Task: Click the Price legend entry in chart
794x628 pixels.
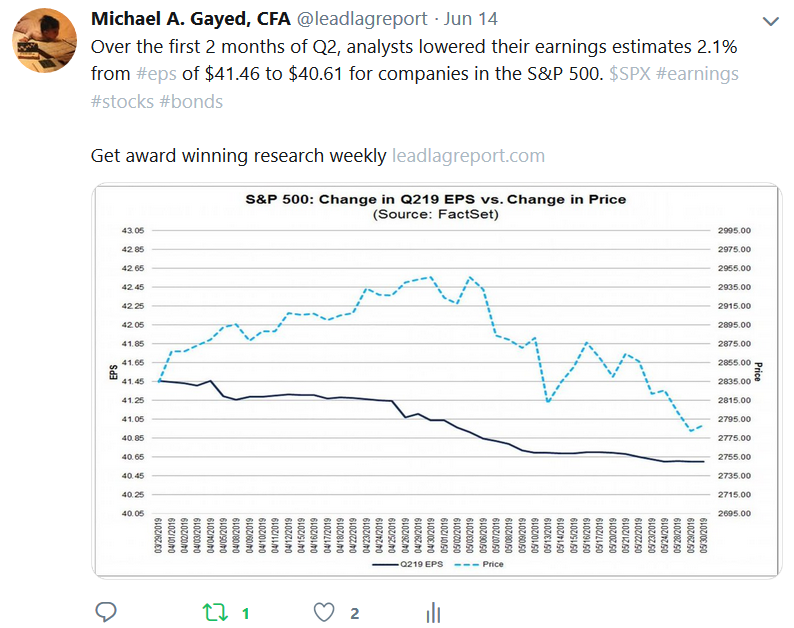Action: pos(480,564)
